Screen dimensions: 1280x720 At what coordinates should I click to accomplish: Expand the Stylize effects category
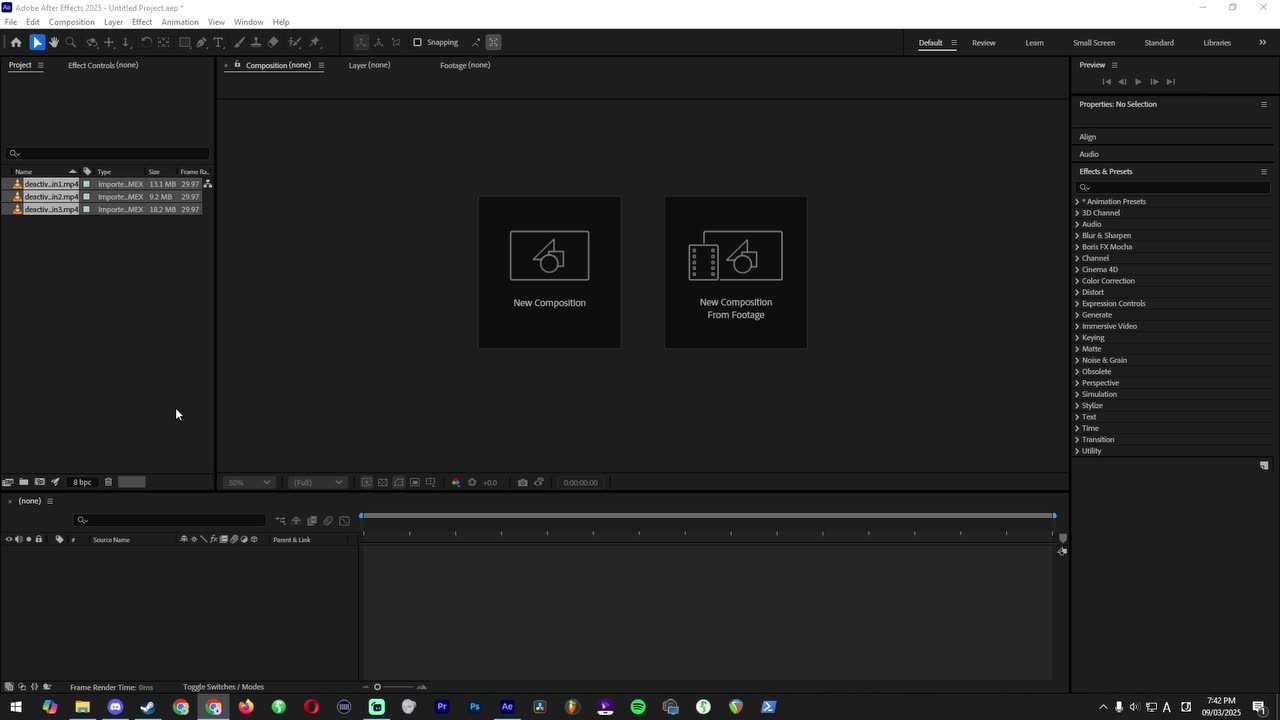(x=1077, y=406)
